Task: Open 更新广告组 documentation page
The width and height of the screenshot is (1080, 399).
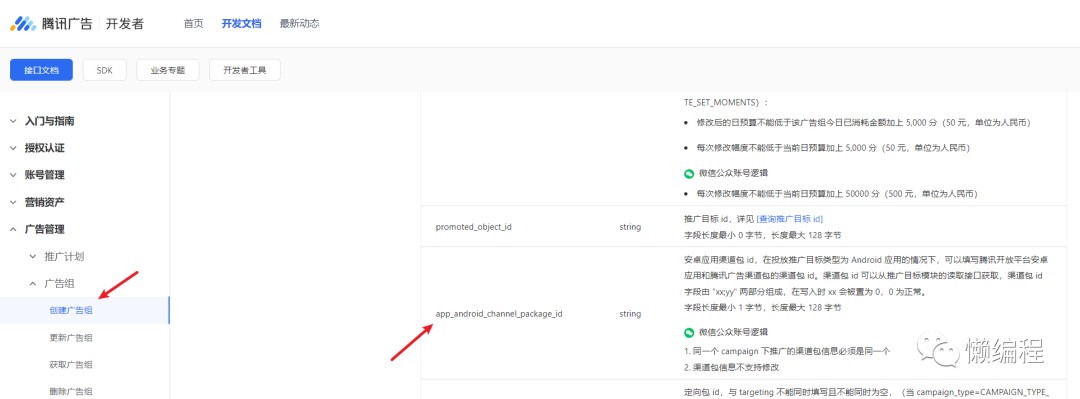Action: (71, 337)
